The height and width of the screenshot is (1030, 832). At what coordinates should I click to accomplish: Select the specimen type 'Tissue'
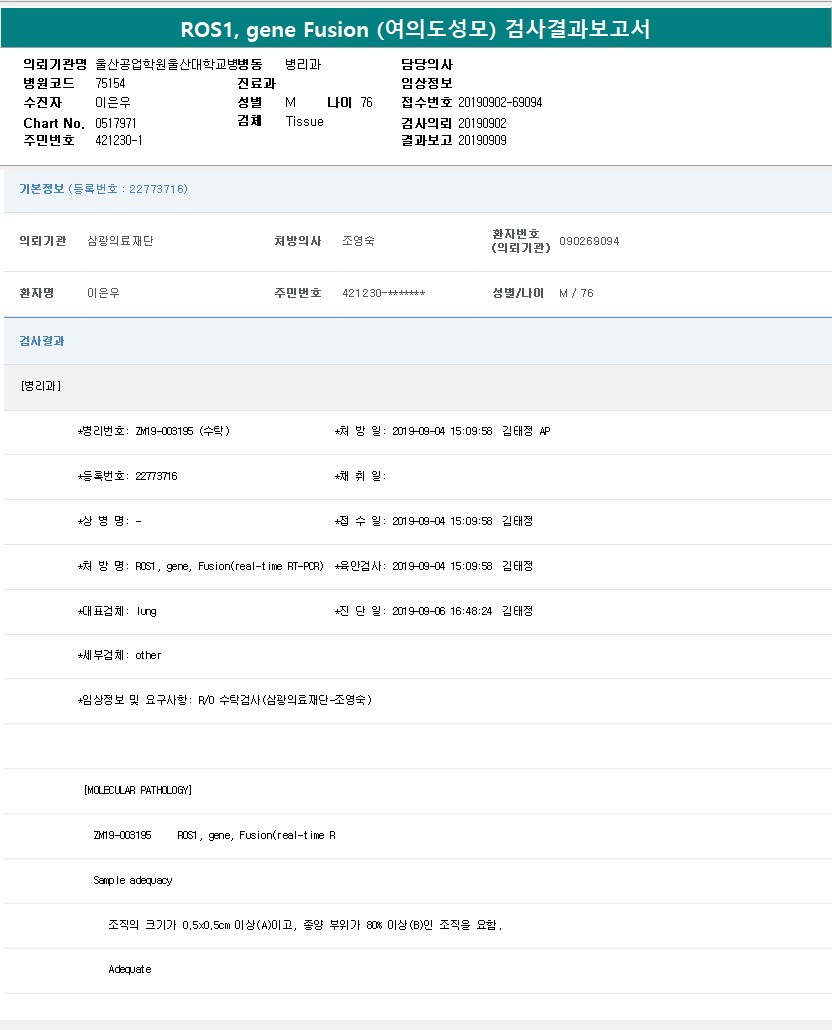pos(305,122)
